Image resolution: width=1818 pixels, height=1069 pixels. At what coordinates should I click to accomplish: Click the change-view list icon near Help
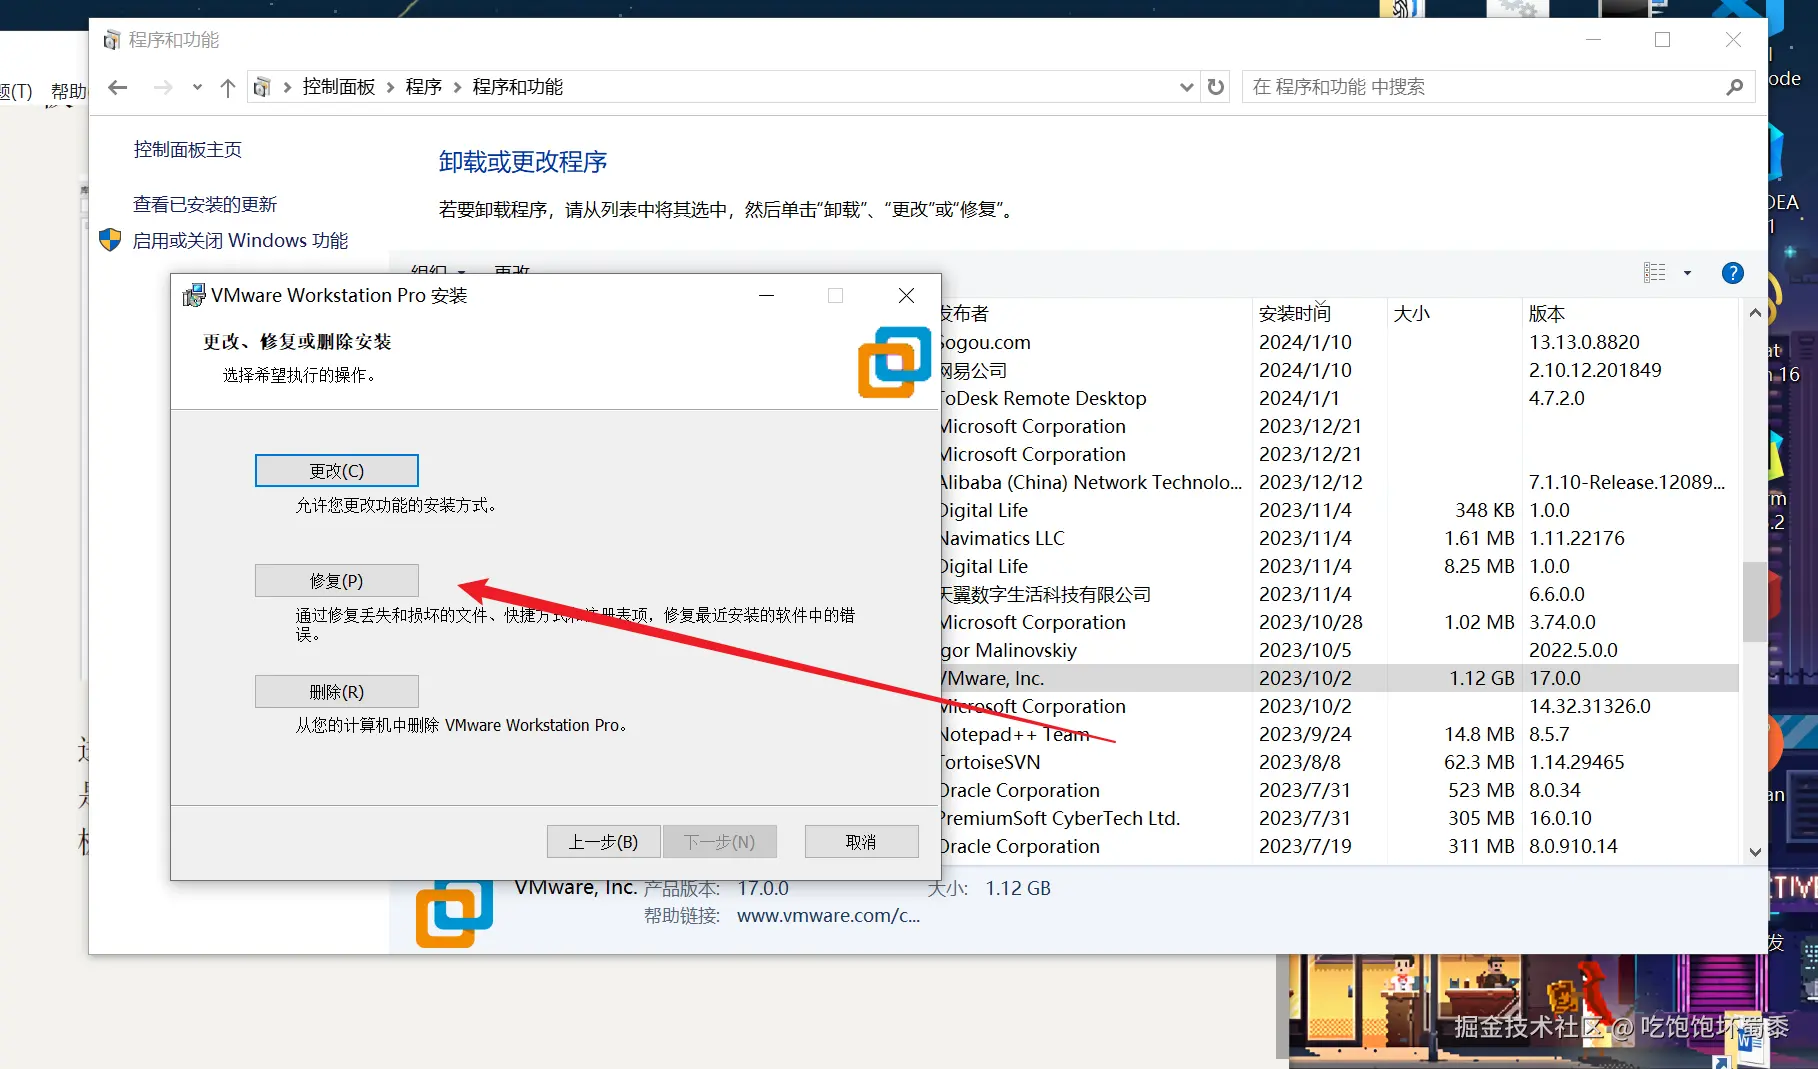(1653, 272)
